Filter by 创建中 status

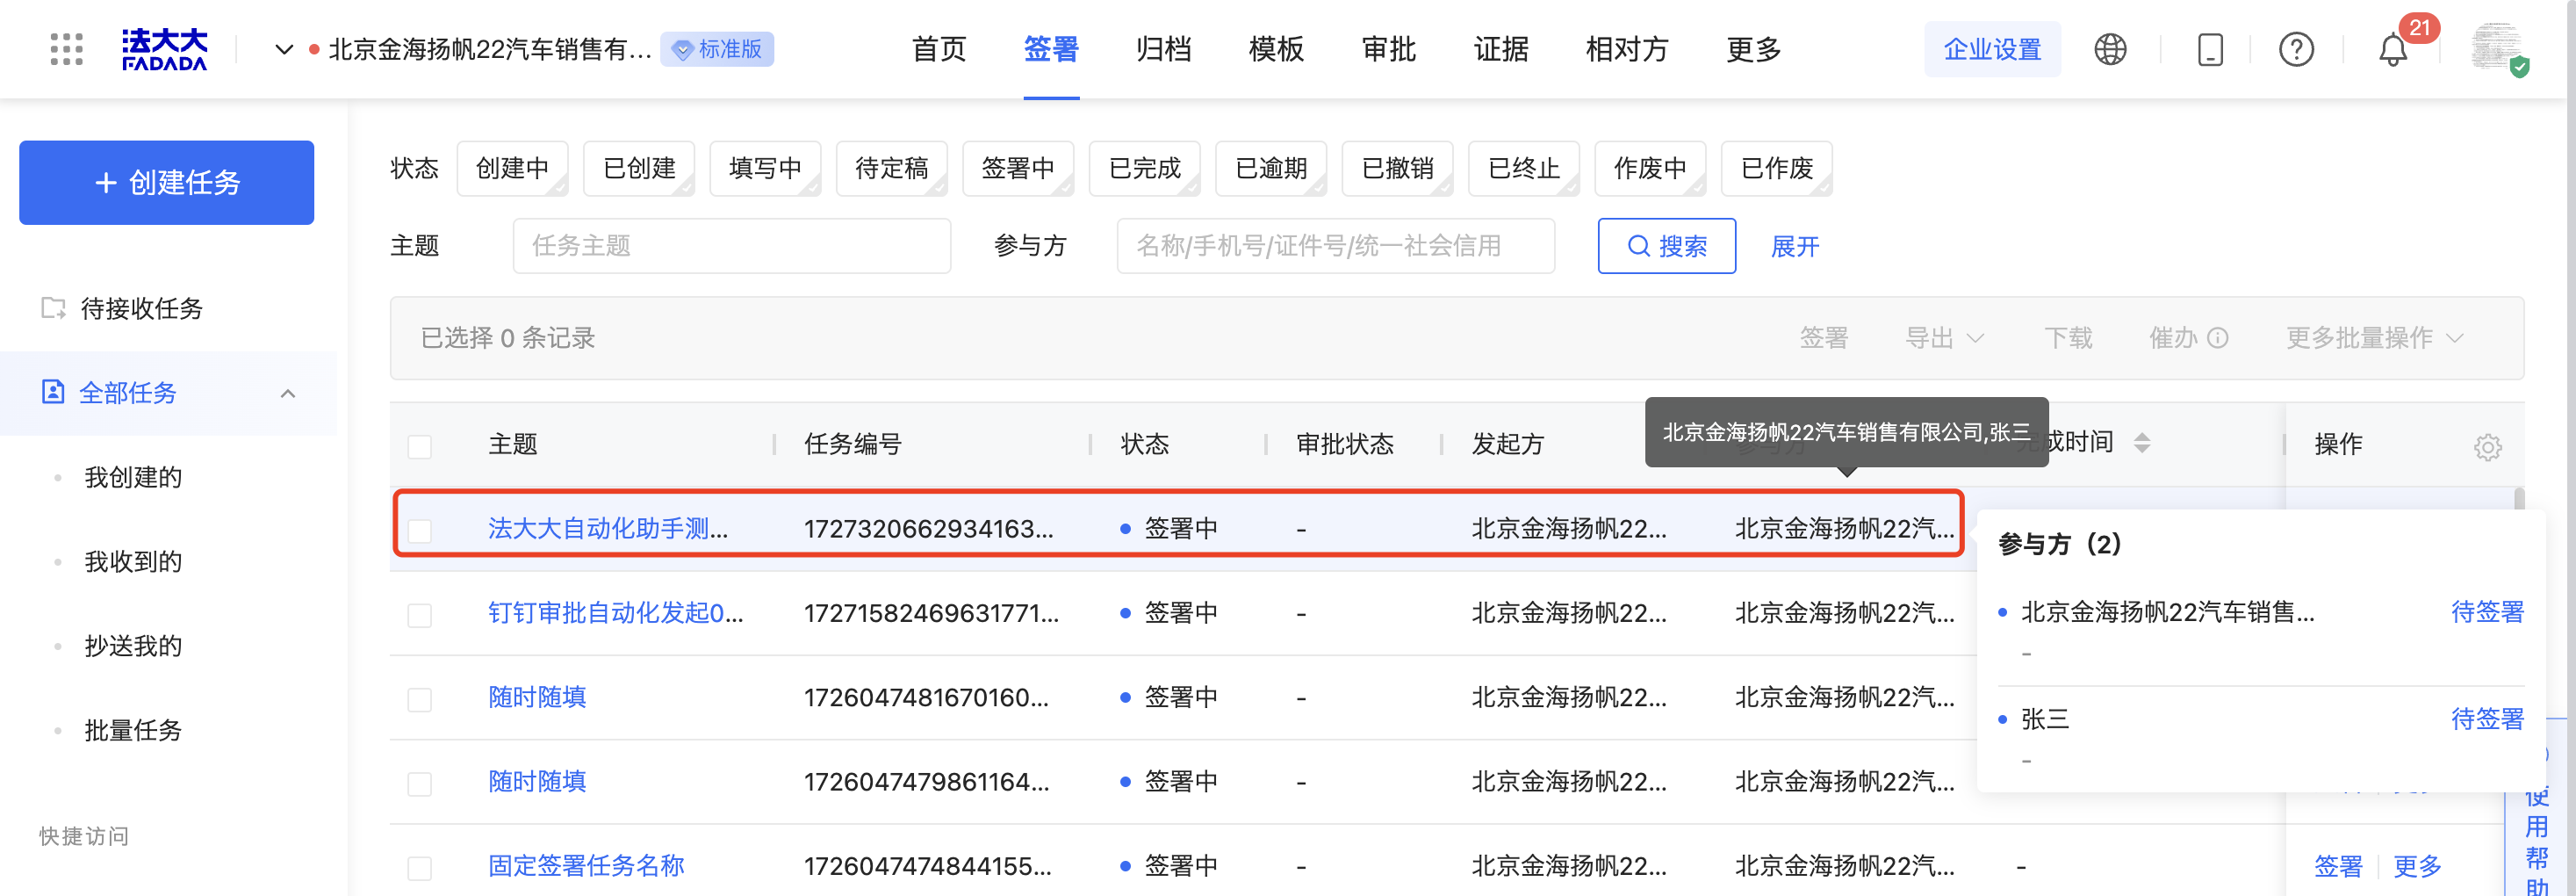(x=512, y=168)
